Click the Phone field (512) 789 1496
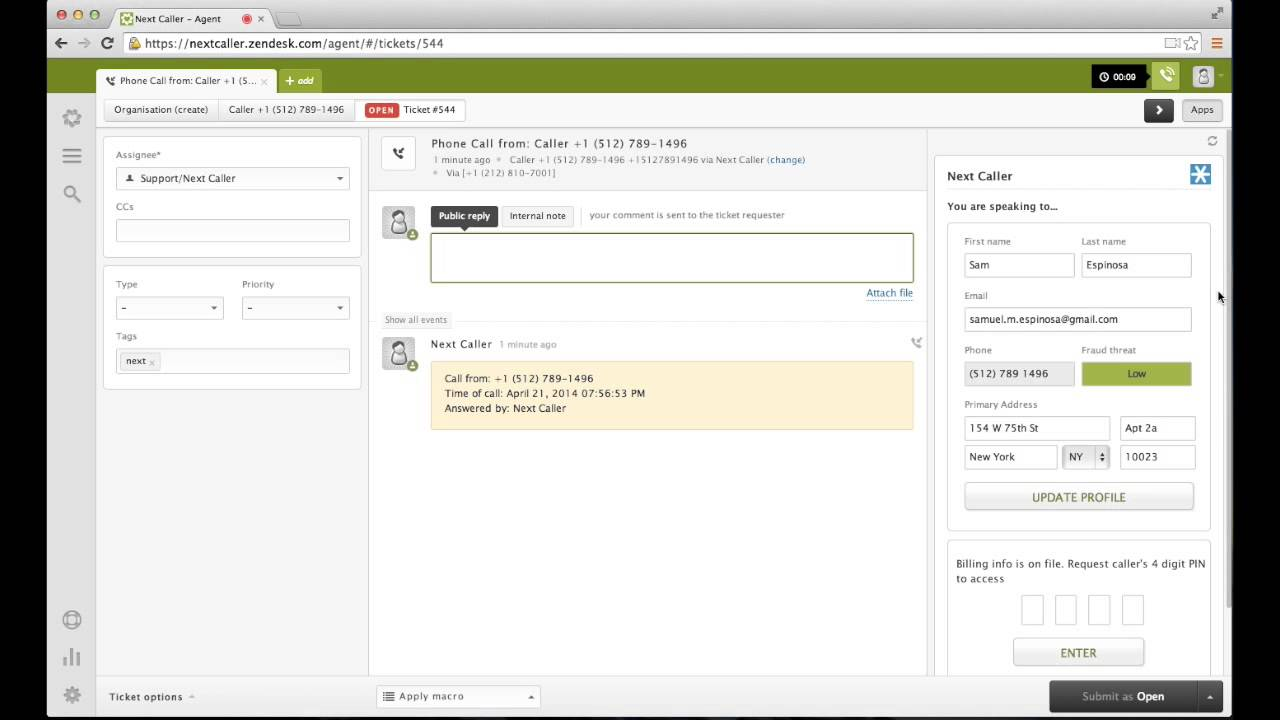The height and width of the screenshot is (720, 1280). click(x=1019, y=374)
